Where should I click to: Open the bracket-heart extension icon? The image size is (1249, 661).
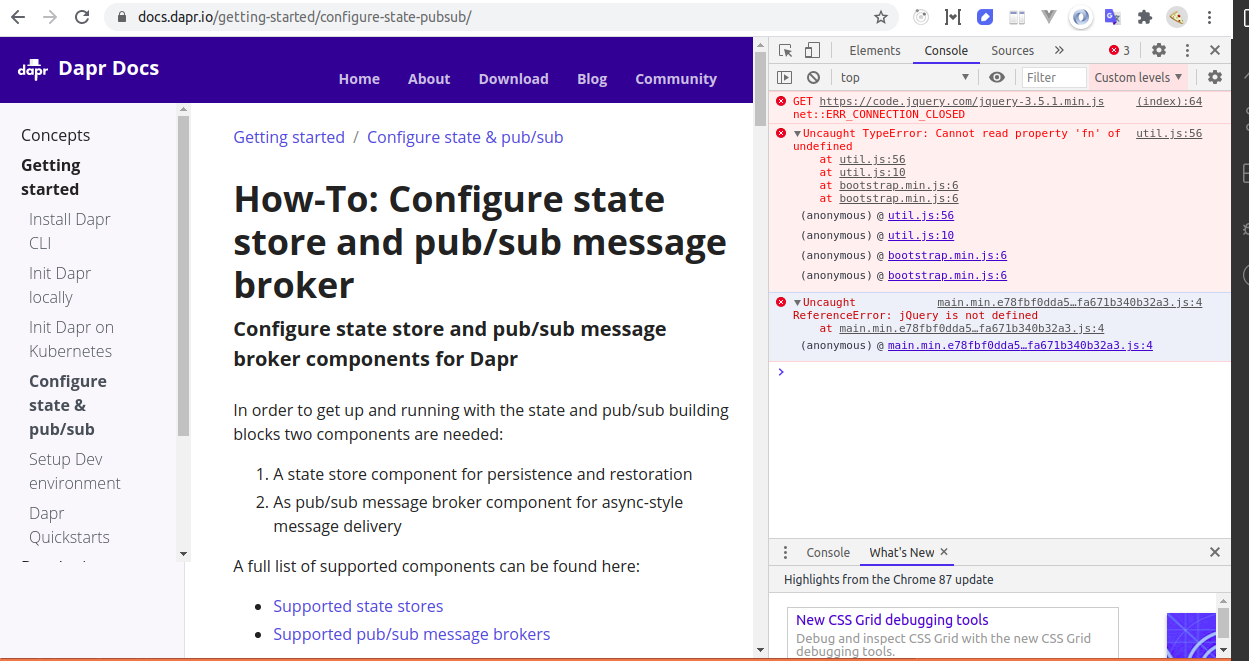[953, 17]
